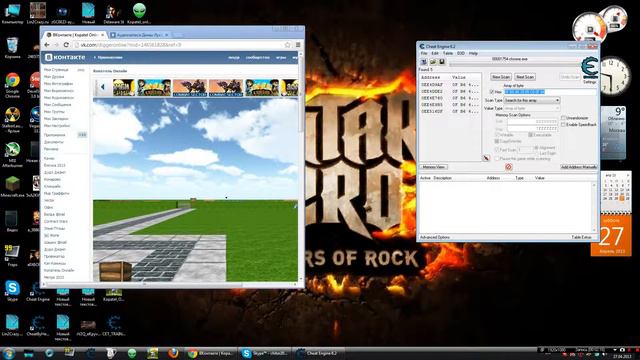The image size is (640, 360).
Task: Open the Minecraft desktop icon
Action: [12, 187]
